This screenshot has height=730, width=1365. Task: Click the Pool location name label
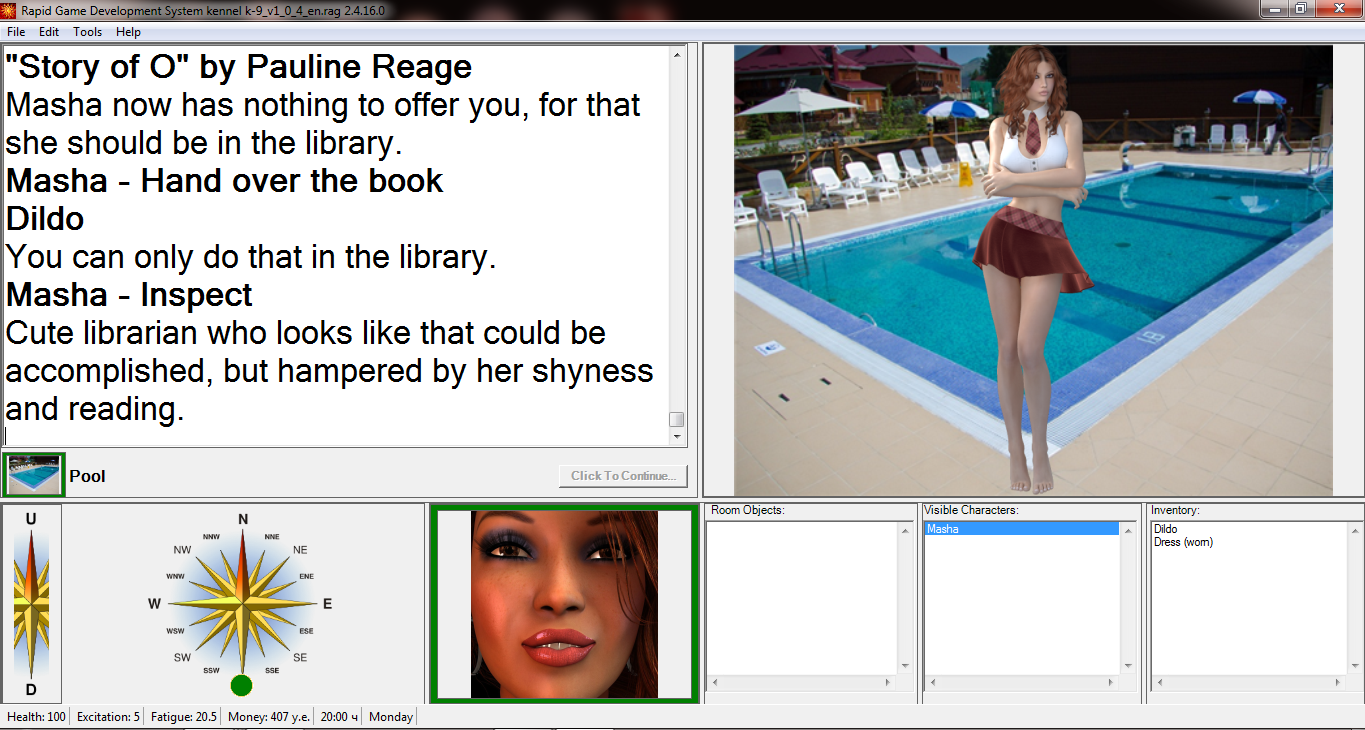[x=87, y=476]
